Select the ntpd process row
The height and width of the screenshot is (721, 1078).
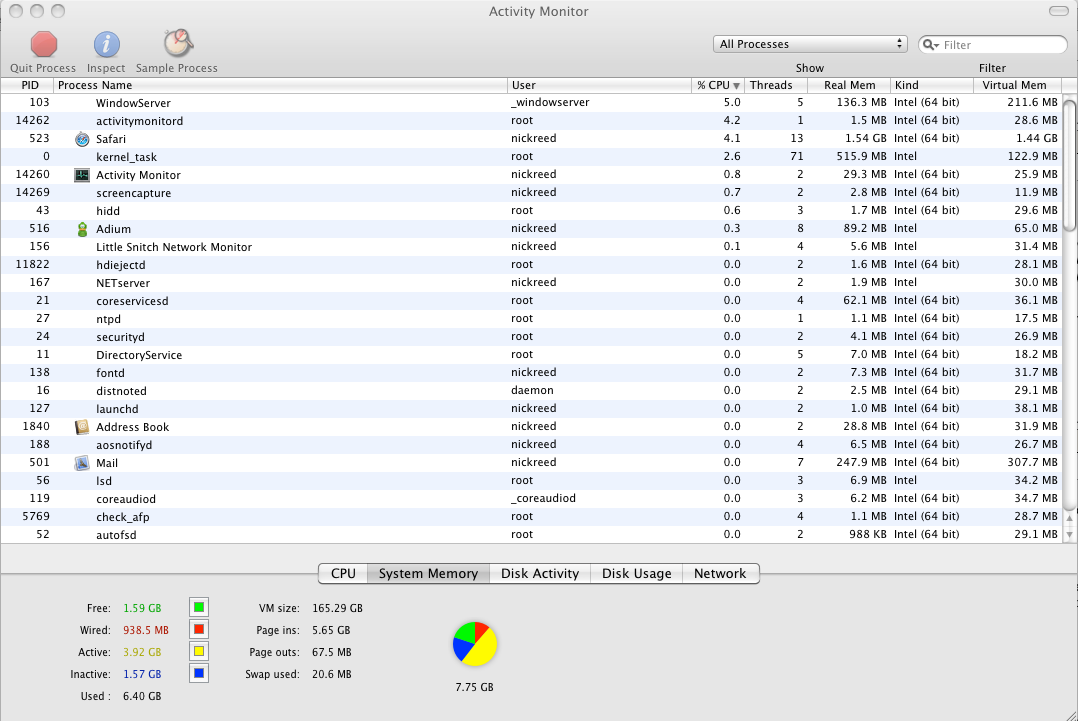pyautogui.click(x=531, y=319)
